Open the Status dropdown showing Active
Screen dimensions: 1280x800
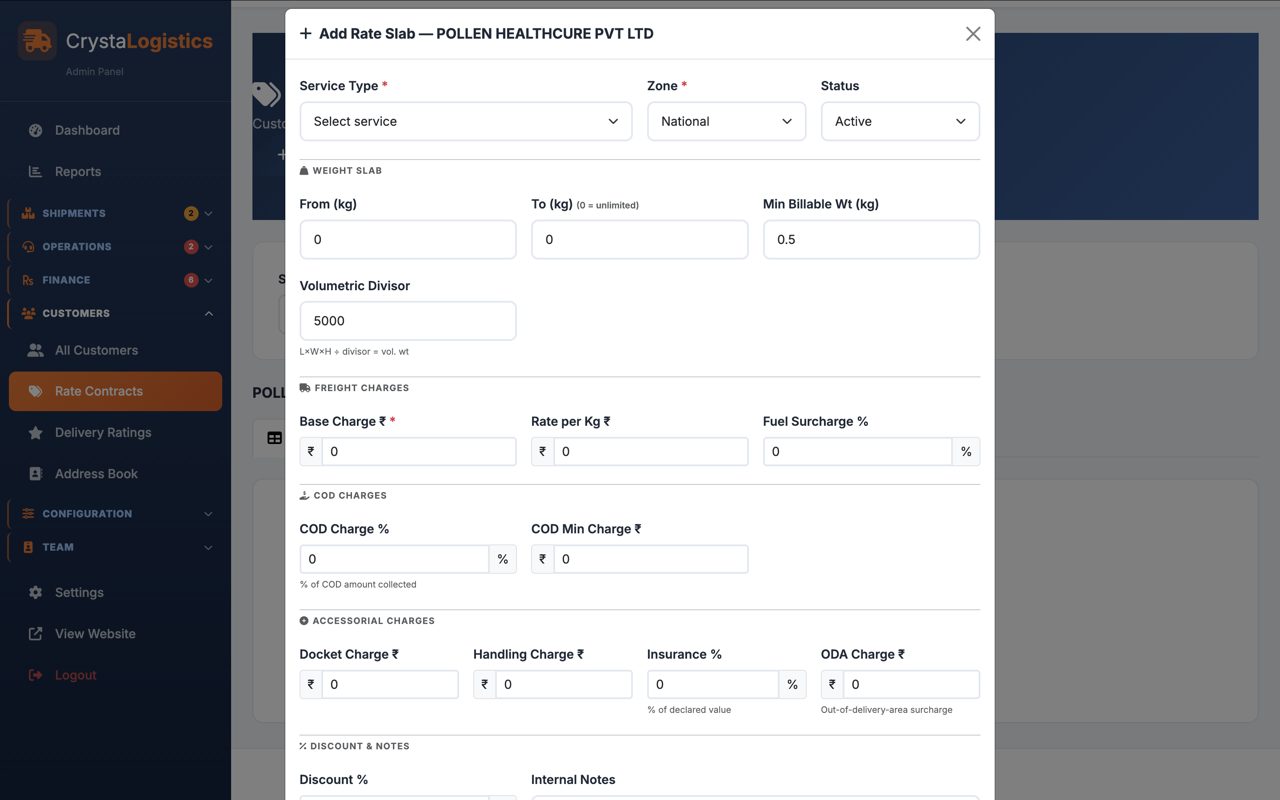click(x=900, y=121)
